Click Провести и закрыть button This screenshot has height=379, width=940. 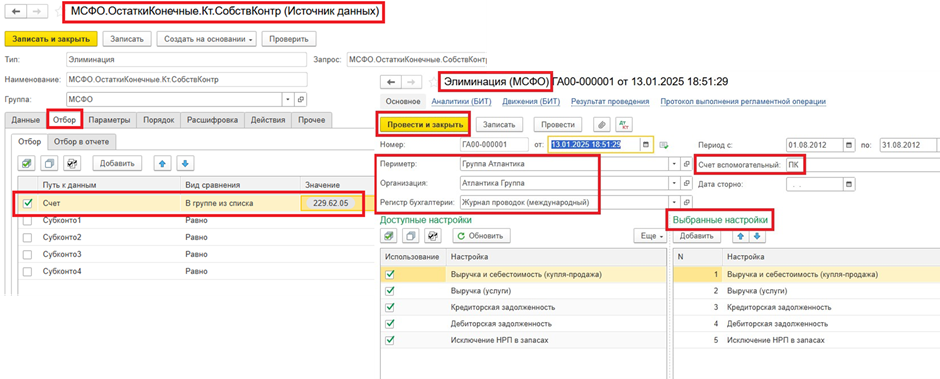[425, 125]
